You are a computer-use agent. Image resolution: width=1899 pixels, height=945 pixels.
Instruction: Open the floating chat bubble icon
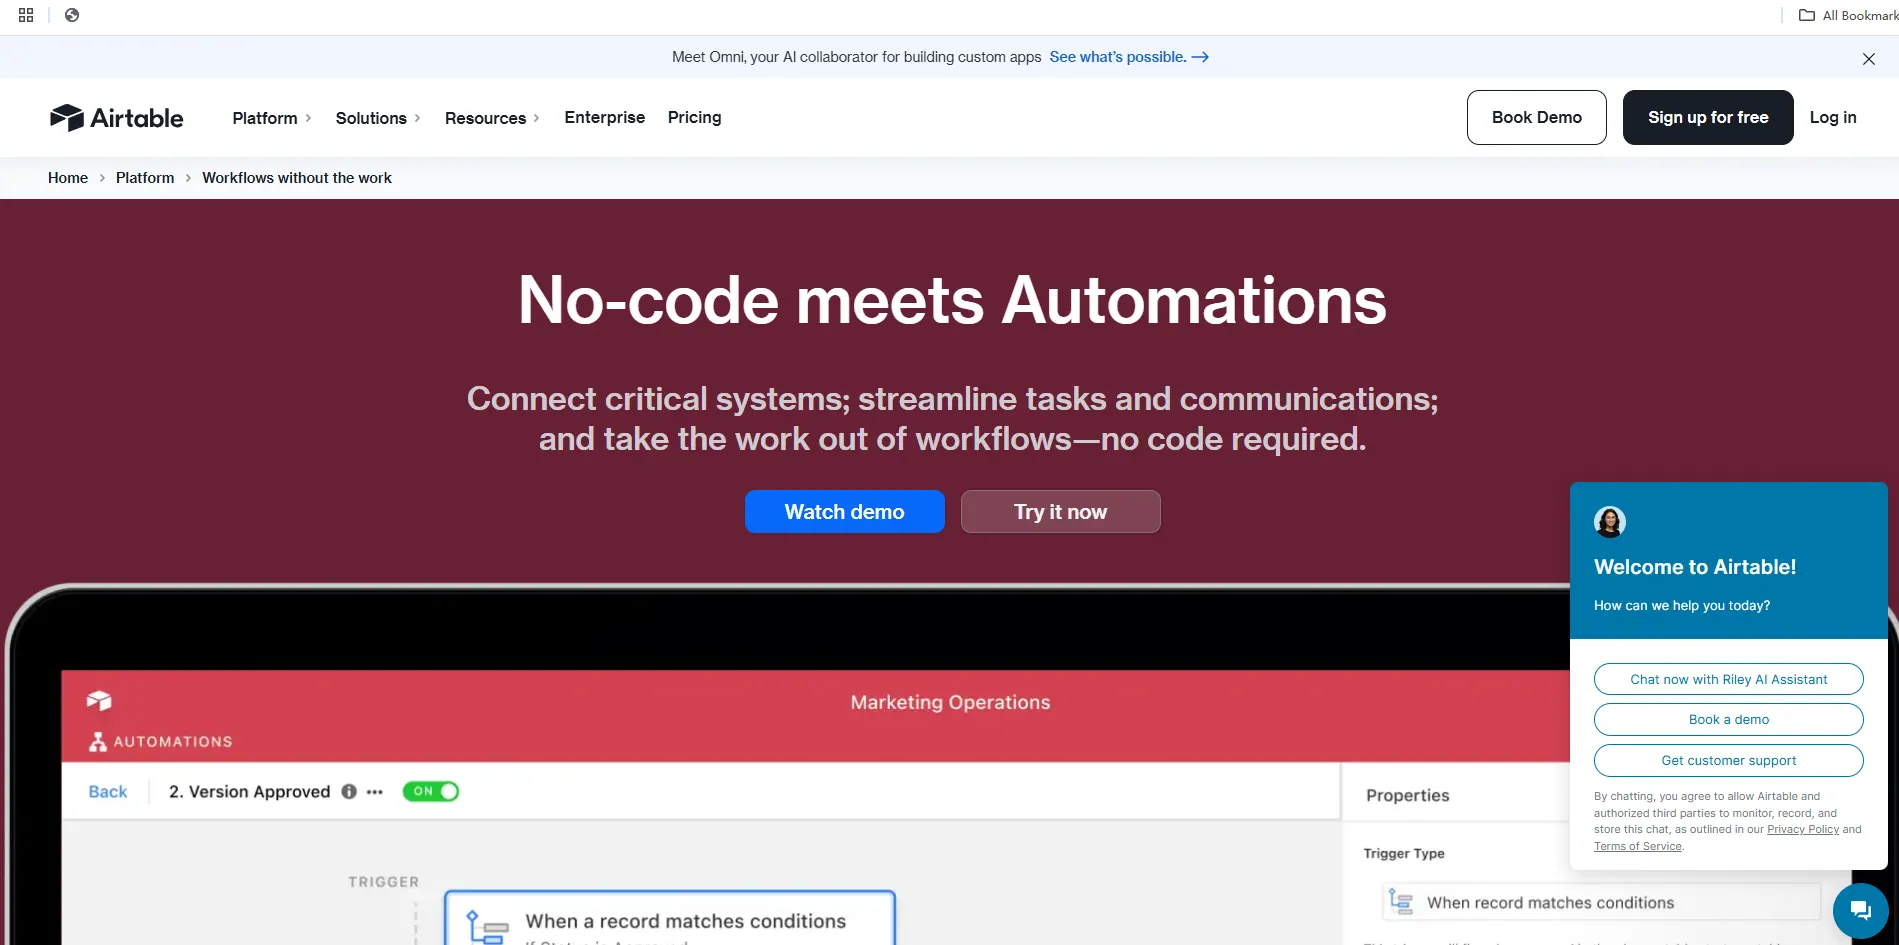[1859, 910]
